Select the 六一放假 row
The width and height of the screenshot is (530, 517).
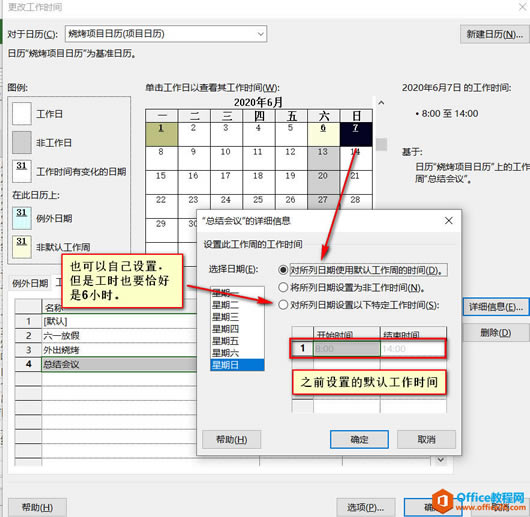click(x=119, y=336)
